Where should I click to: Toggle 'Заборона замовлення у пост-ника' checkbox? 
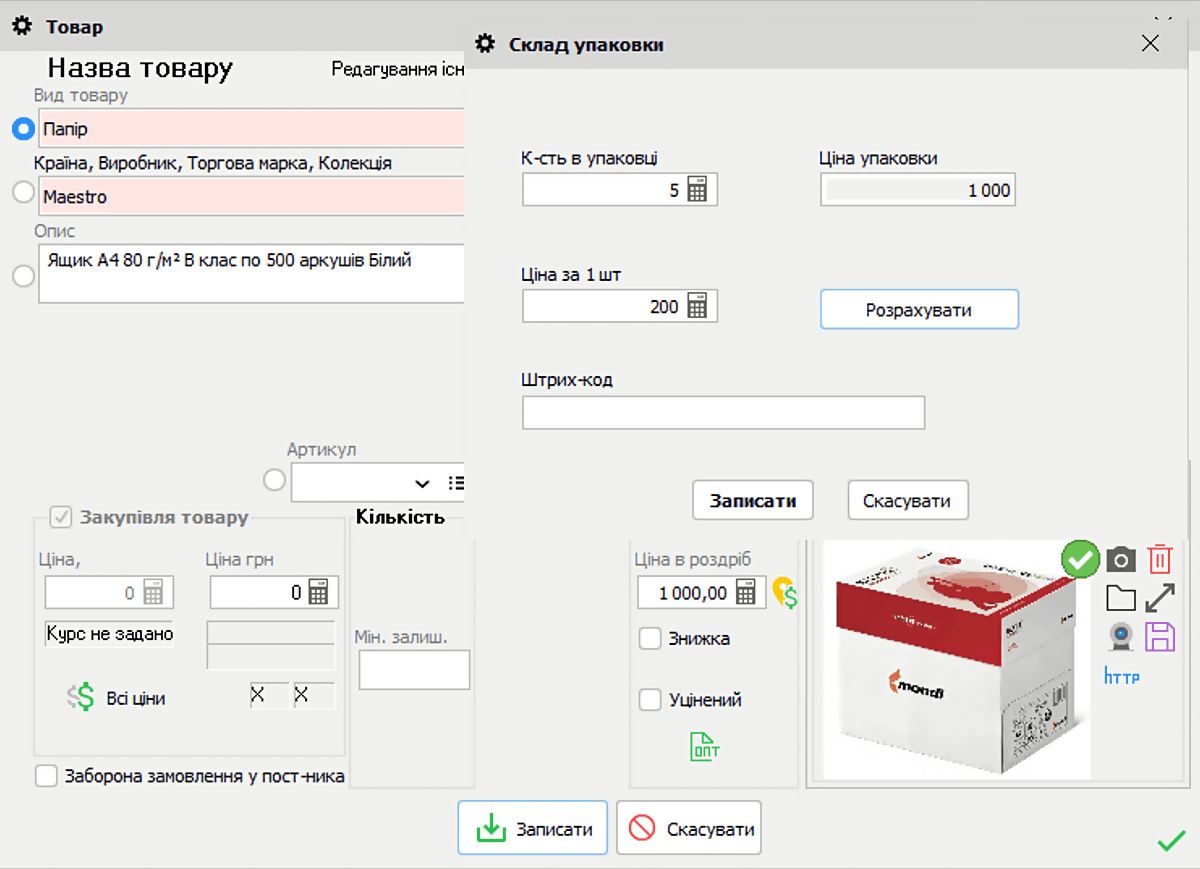[x=46, y=775]
